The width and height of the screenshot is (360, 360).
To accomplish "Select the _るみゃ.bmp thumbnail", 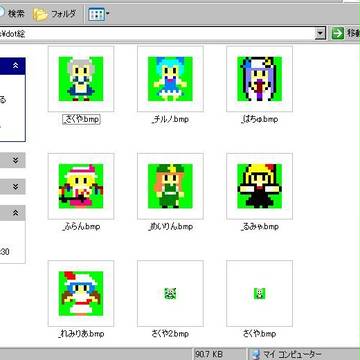I will pos(259,186).
